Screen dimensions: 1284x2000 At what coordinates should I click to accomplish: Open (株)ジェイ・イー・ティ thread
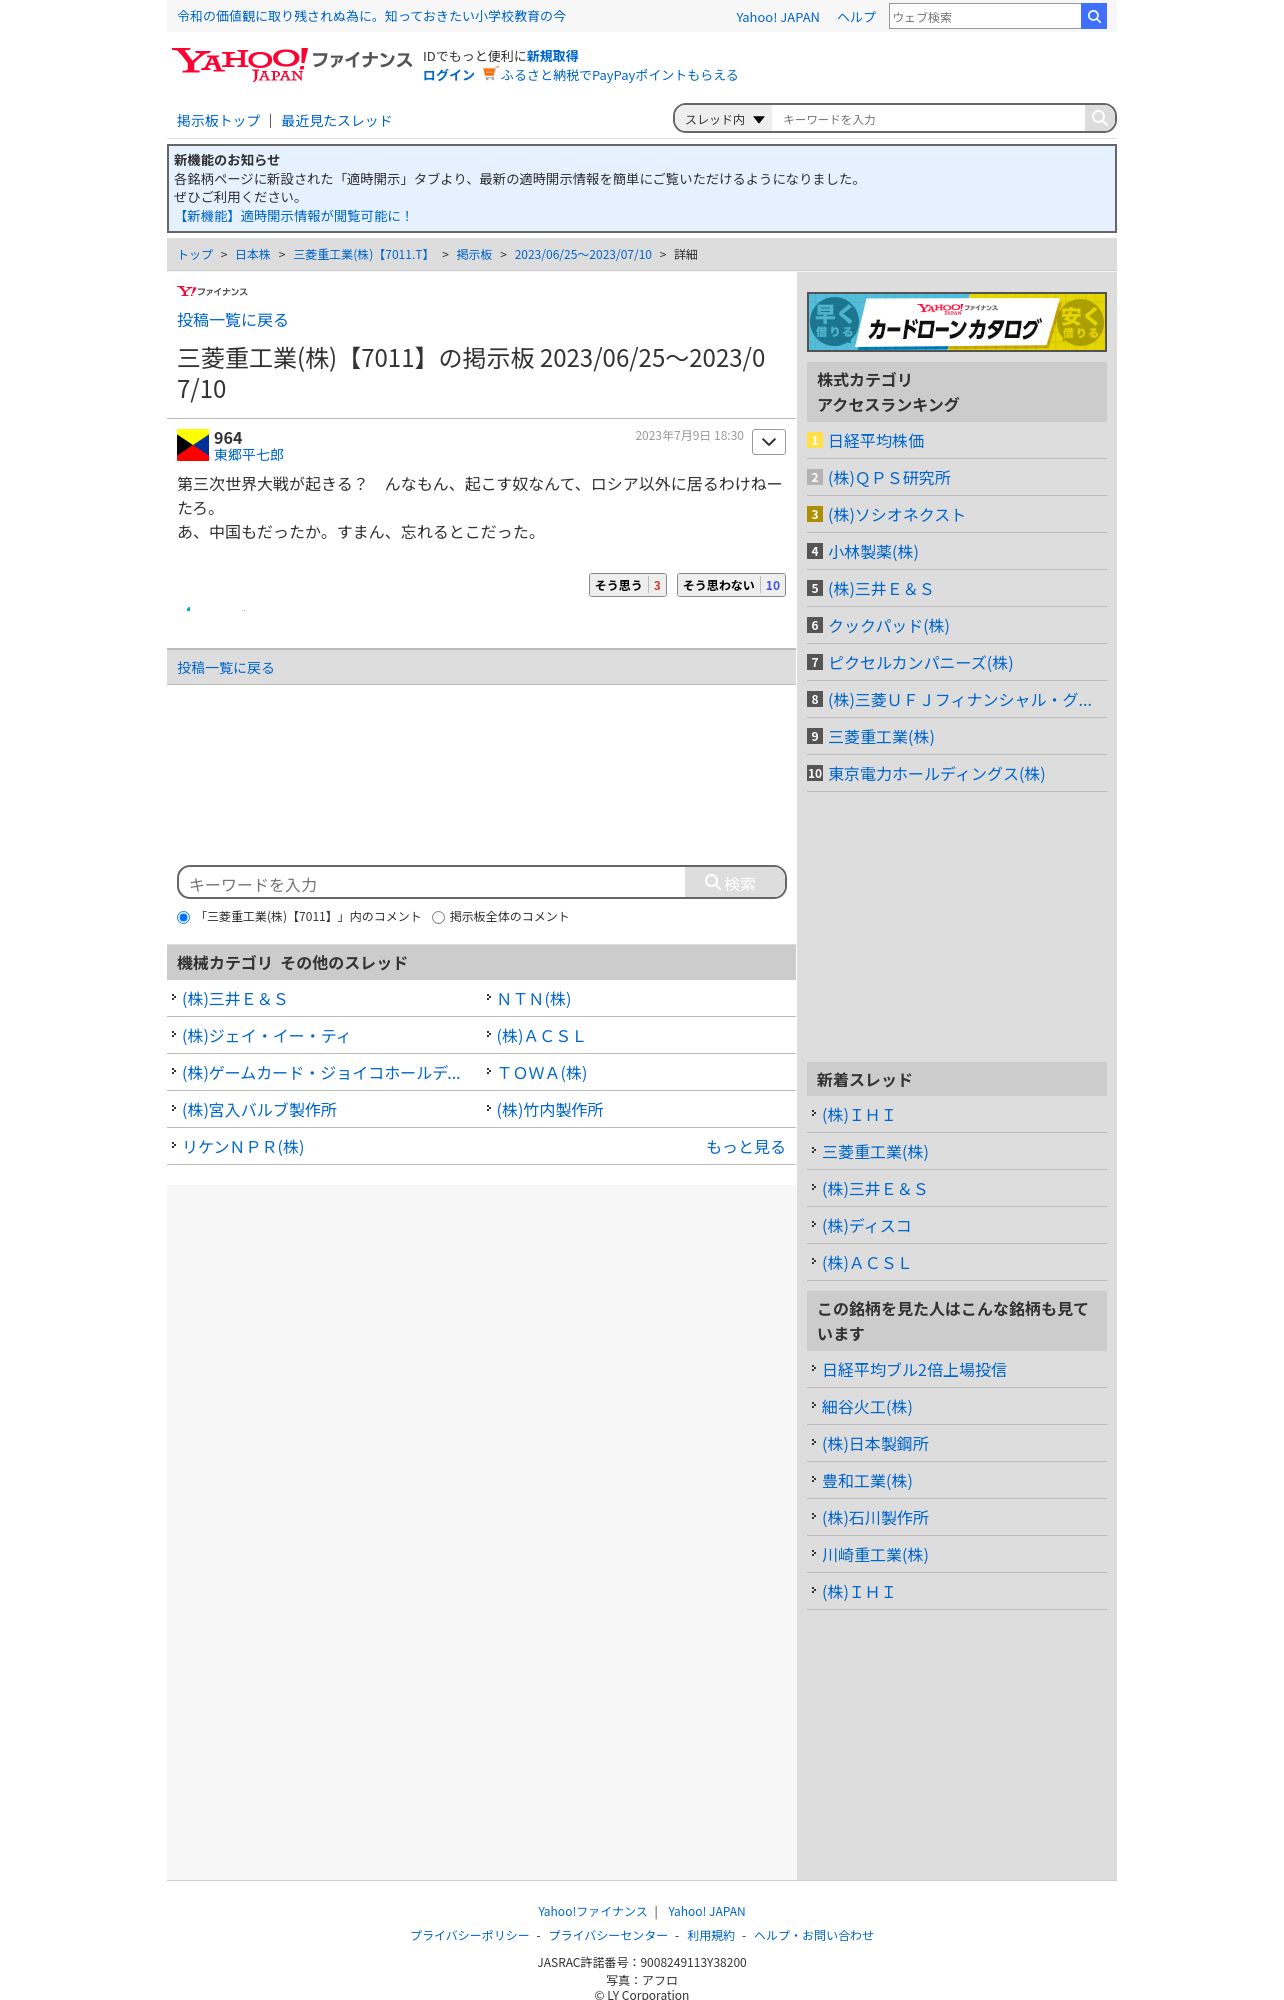point(266,1036)
